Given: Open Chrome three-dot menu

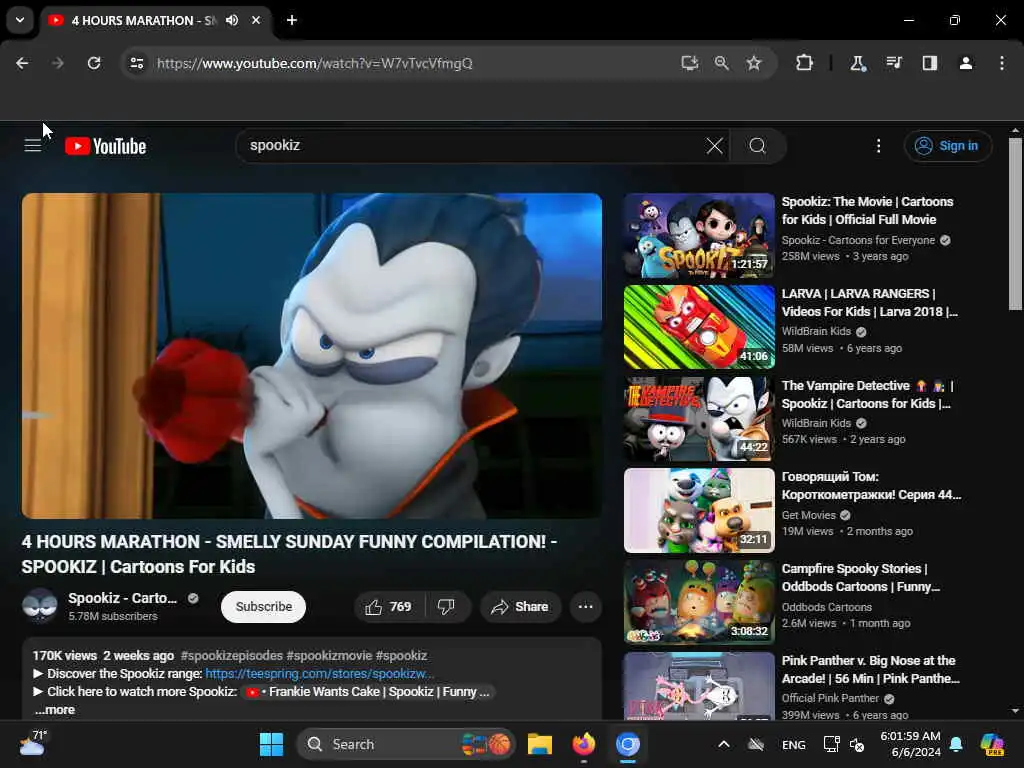Looking at the screenshot, I should click(1002, 63).
